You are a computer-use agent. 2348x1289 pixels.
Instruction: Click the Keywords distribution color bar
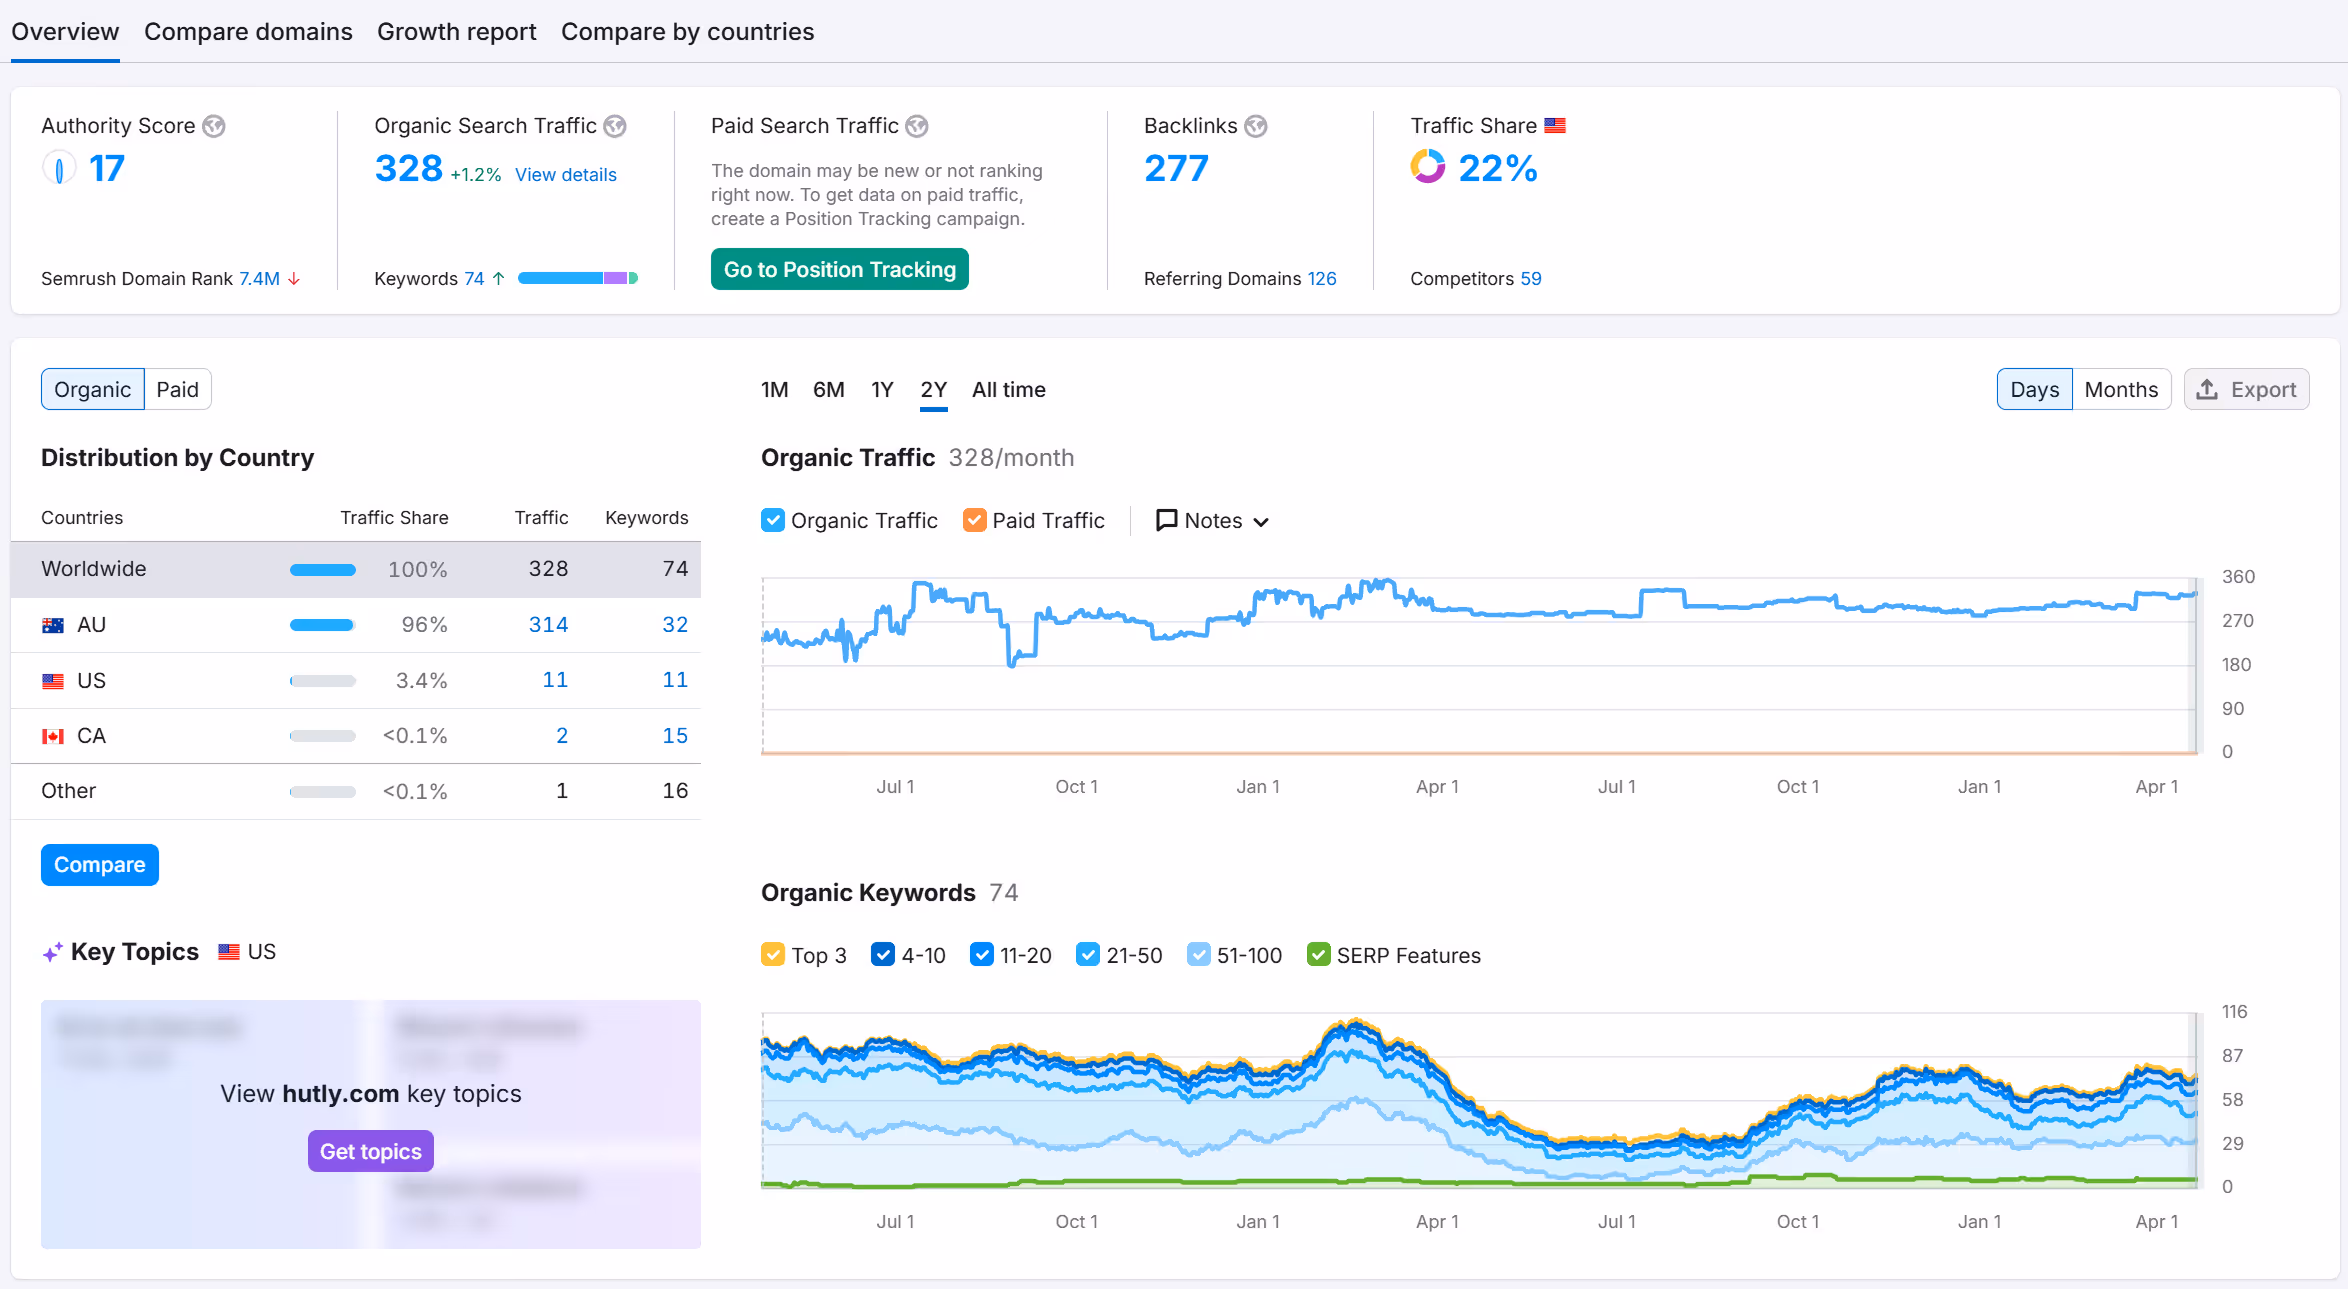point(577,278)
